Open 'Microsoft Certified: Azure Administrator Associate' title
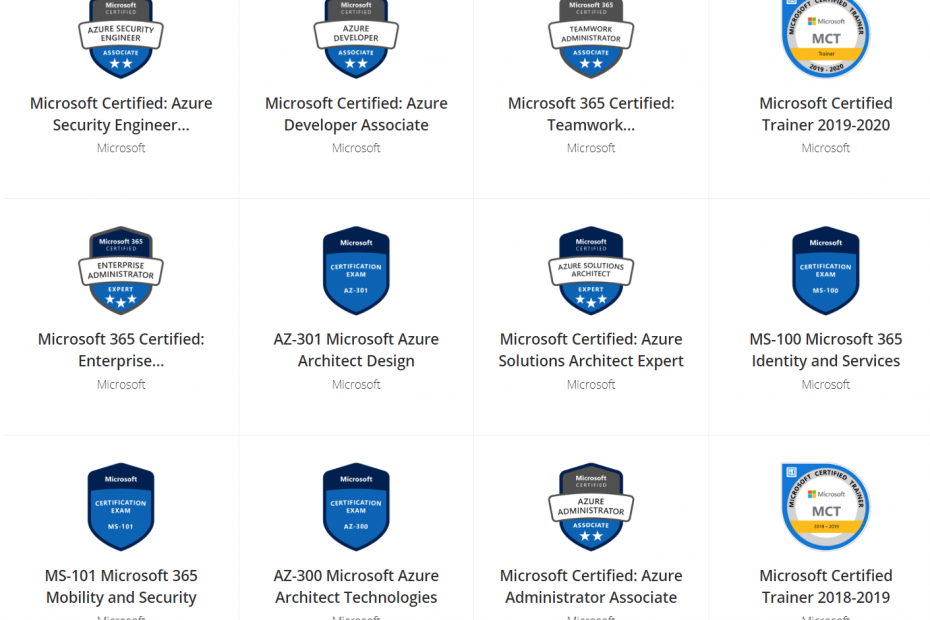The width and height of the screenshot is (930, 620). coord(591,586)
